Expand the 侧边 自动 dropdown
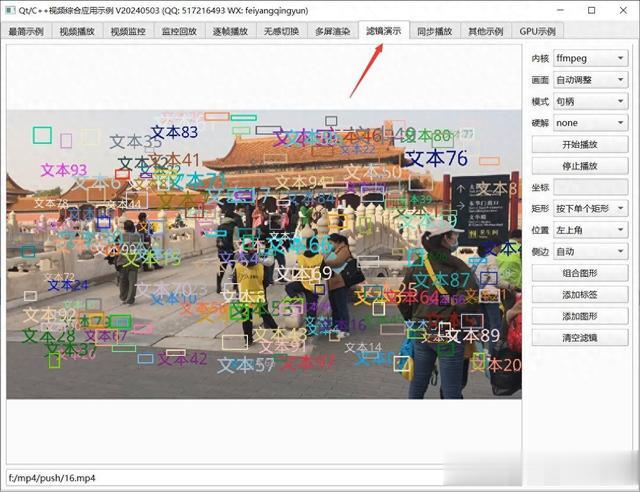This screenshot has height=492, width=640. (590, 252)
